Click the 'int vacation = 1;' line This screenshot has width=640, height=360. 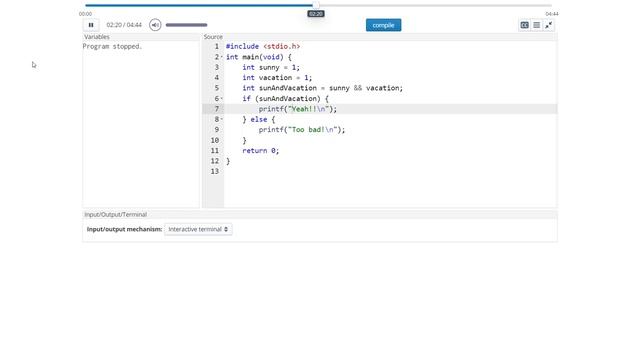tap(277, 78)
